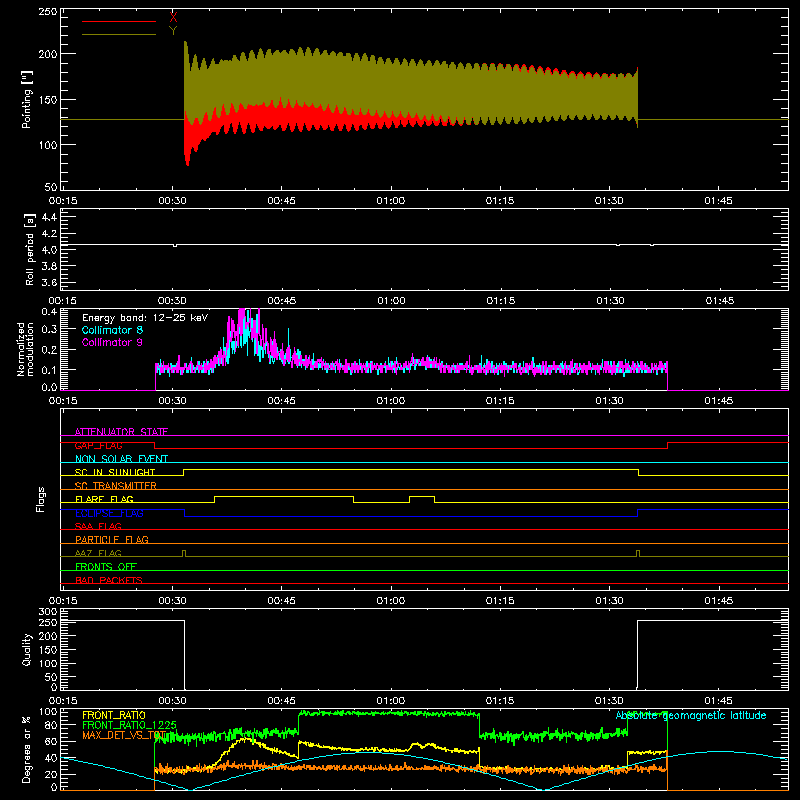Click the Pointing axis label
Image resolution: width=800 pixels, height=800 pixels.
point(27,99)
